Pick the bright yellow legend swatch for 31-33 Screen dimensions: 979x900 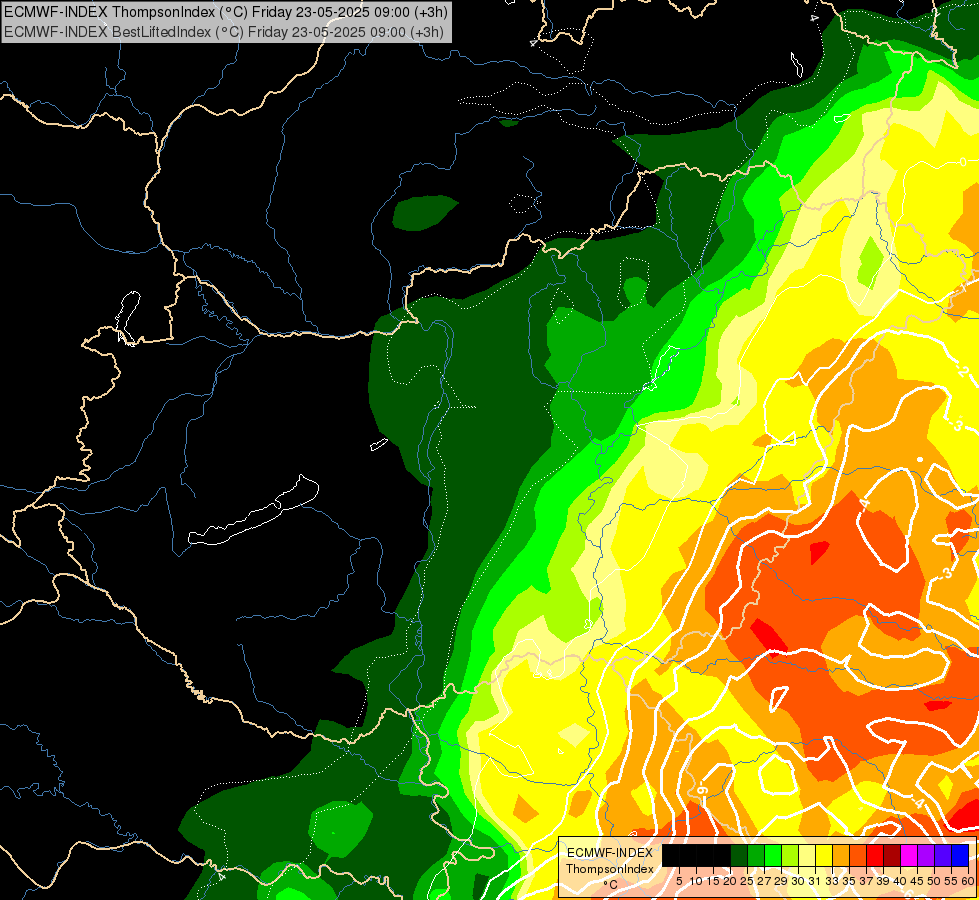pyautogui.click(x=824, y=855)
